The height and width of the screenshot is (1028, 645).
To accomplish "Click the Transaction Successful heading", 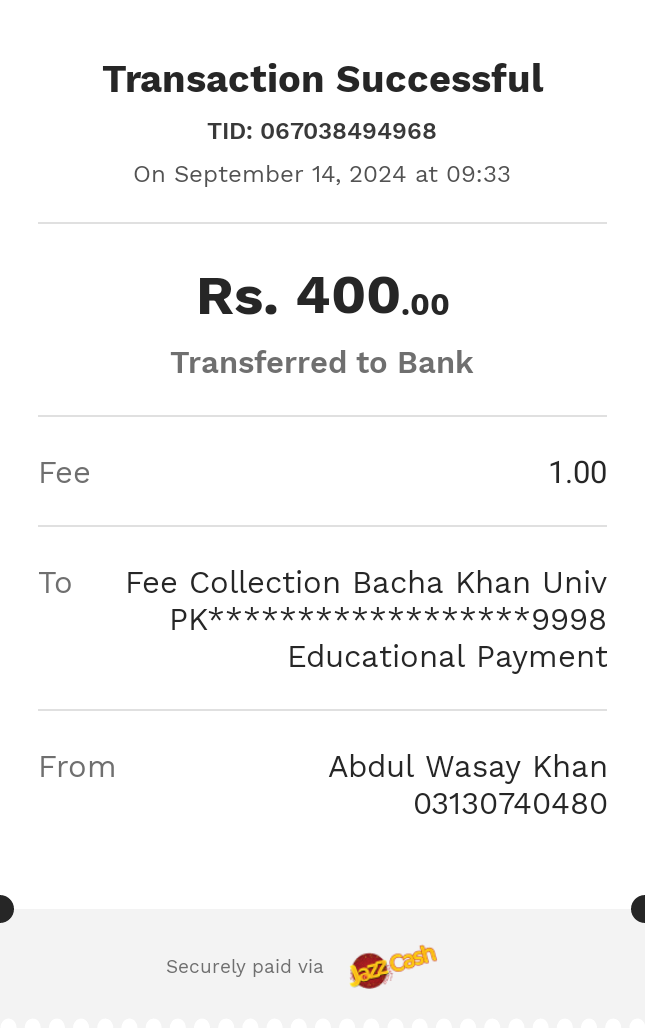I will tap(322, 79).
